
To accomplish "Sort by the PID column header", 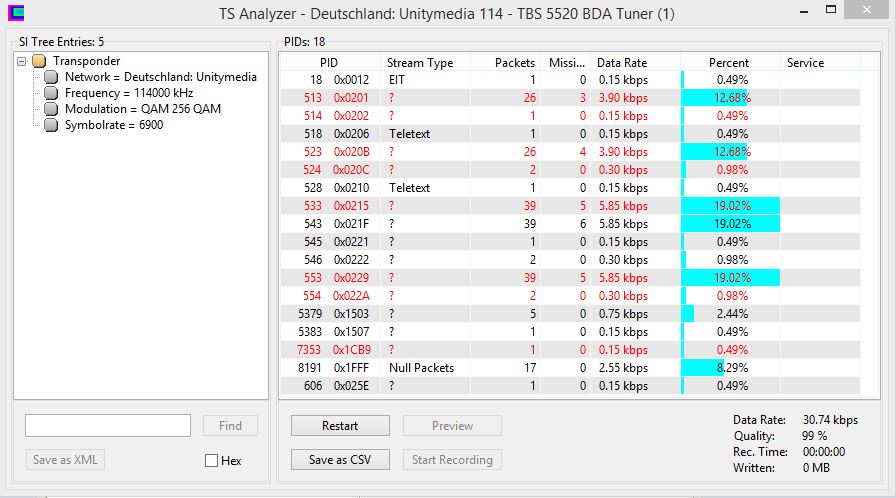I will click(x=329, y=62).
